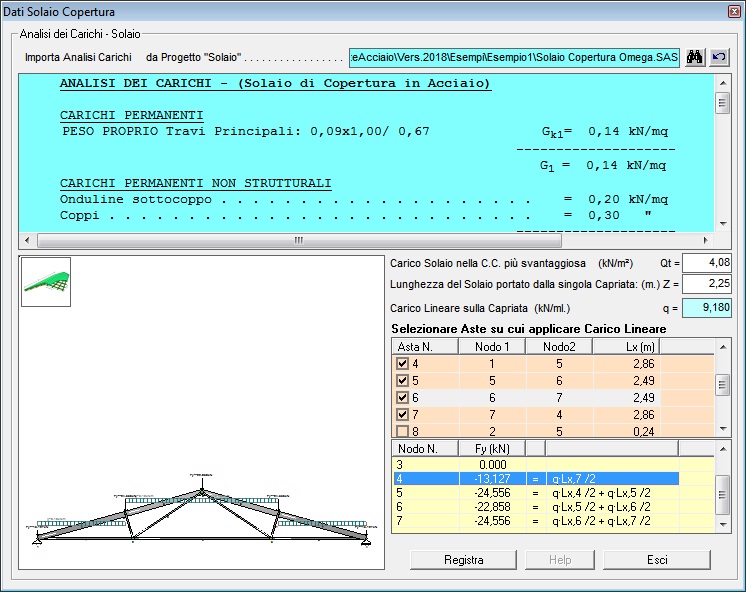Image resolution: width=746 pixels, height=592 pixels.
Task: Click the Lx (m) column header
Action: [x=626, y=347]
